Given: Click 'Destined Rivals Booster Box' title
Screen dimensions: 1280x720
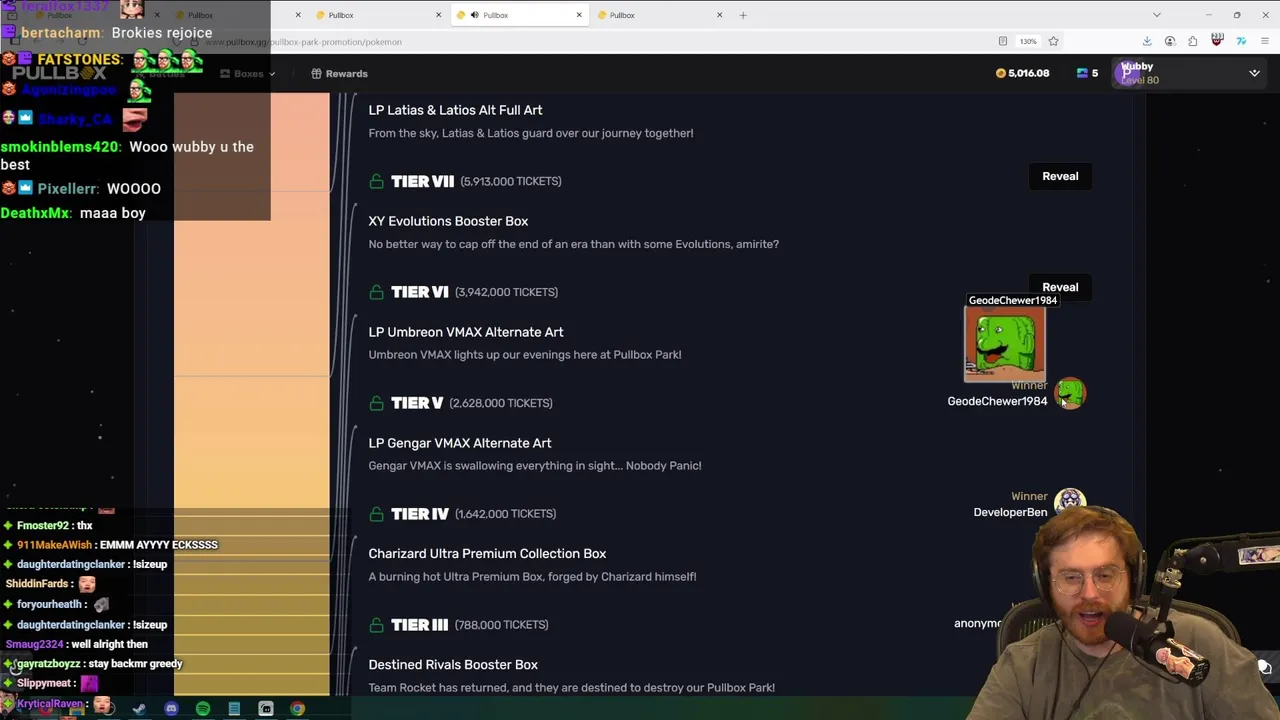Looking at the screenshot, I should [453, 665].
